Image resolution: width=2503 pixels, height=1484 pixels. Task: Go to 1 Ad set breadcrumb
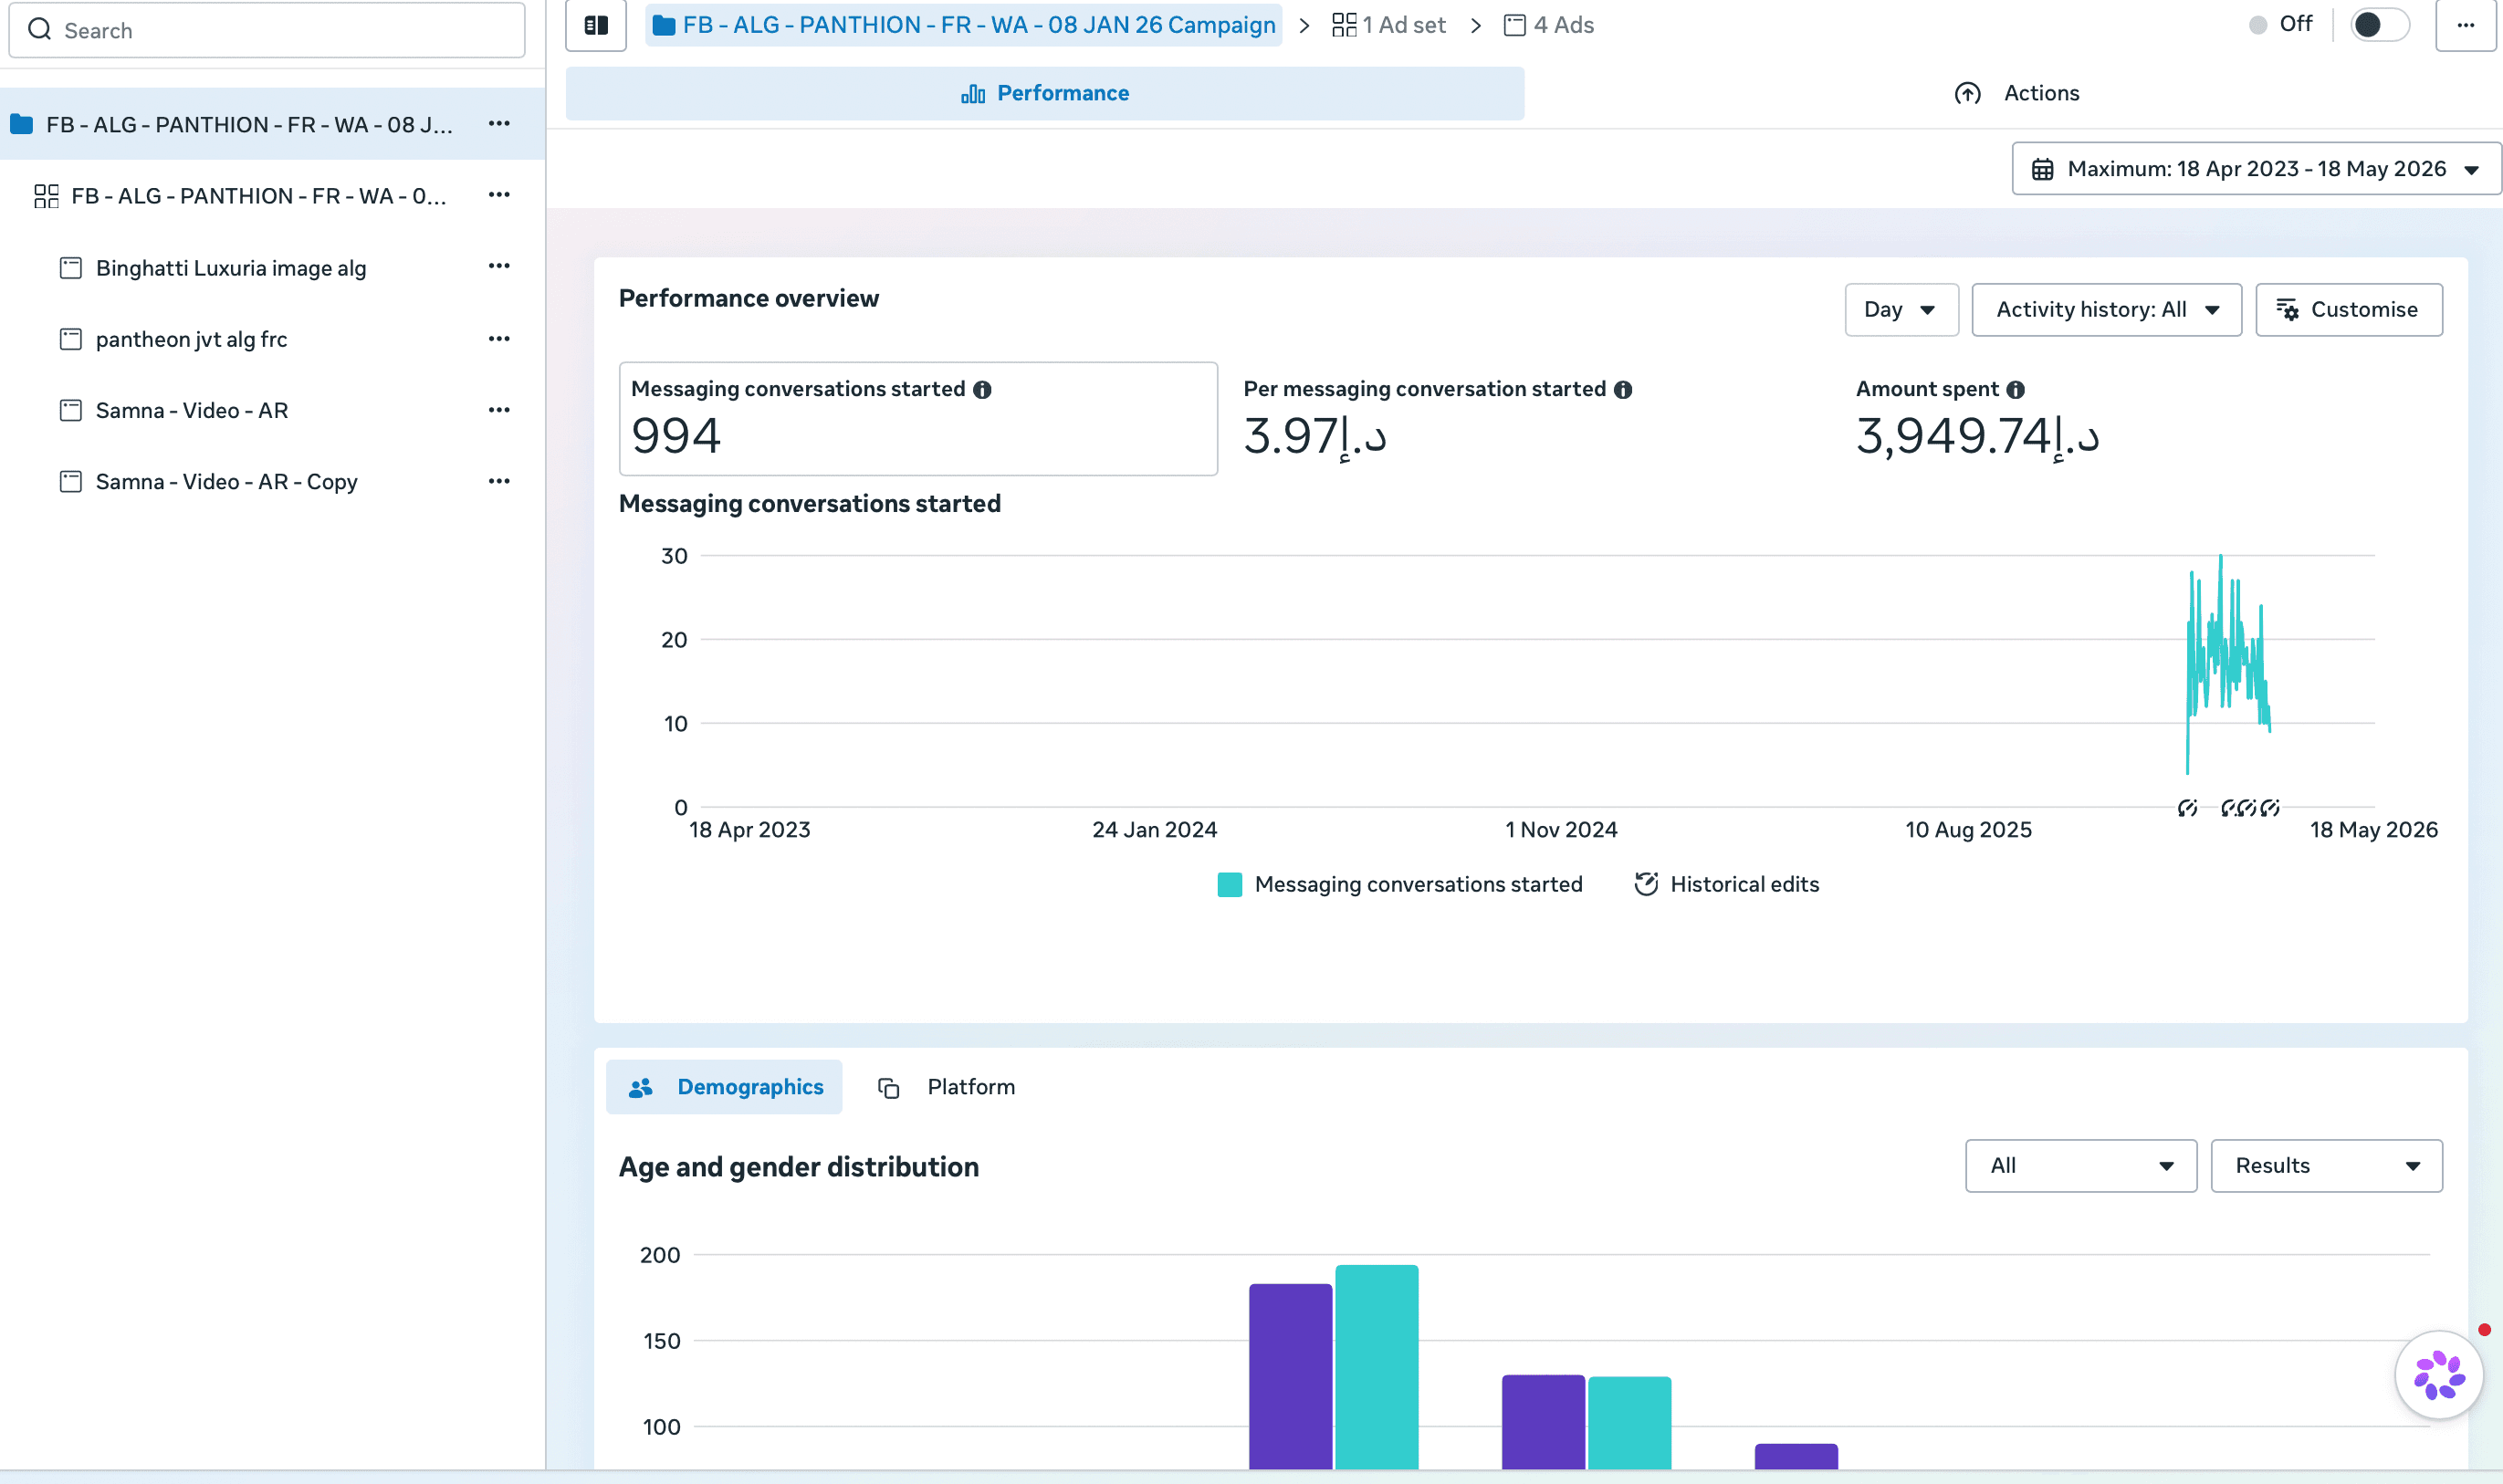(1389, 25)
